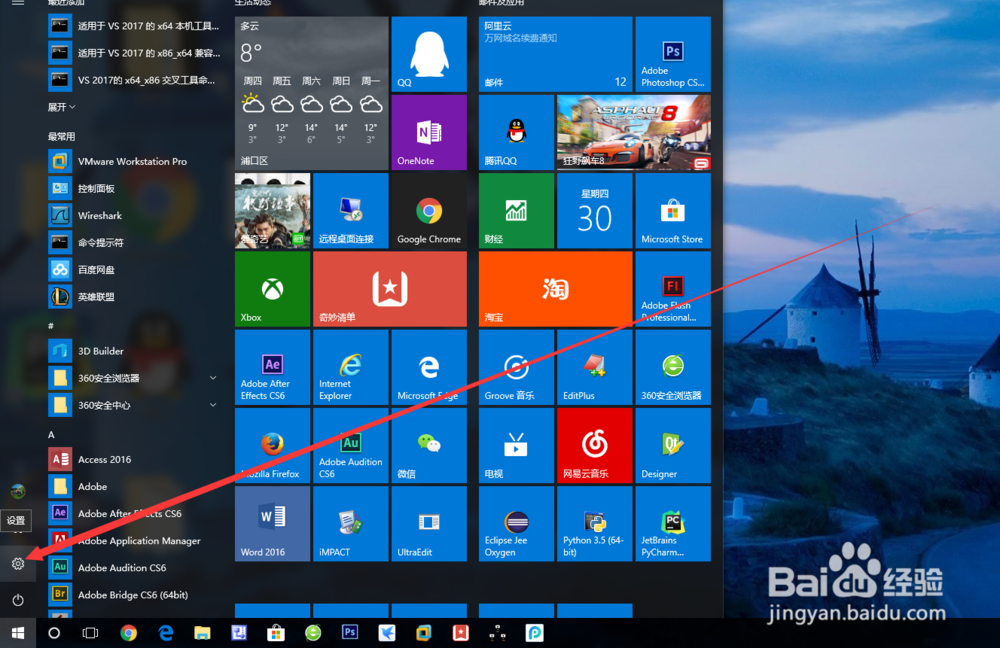Open the 360安全浏览器 tile
The width and height of the screenshot is (1000, 648).
673,367
